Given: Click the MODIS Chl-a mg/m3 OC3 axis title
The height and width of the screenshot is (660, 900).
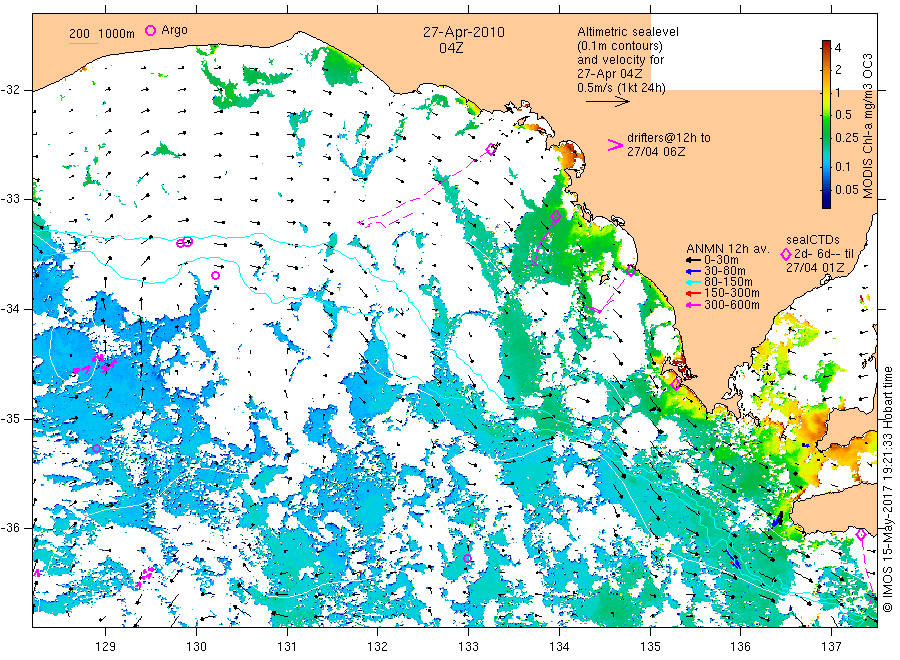Looking at the screenshot, I should pyautogui.click(x=867, y=126).
